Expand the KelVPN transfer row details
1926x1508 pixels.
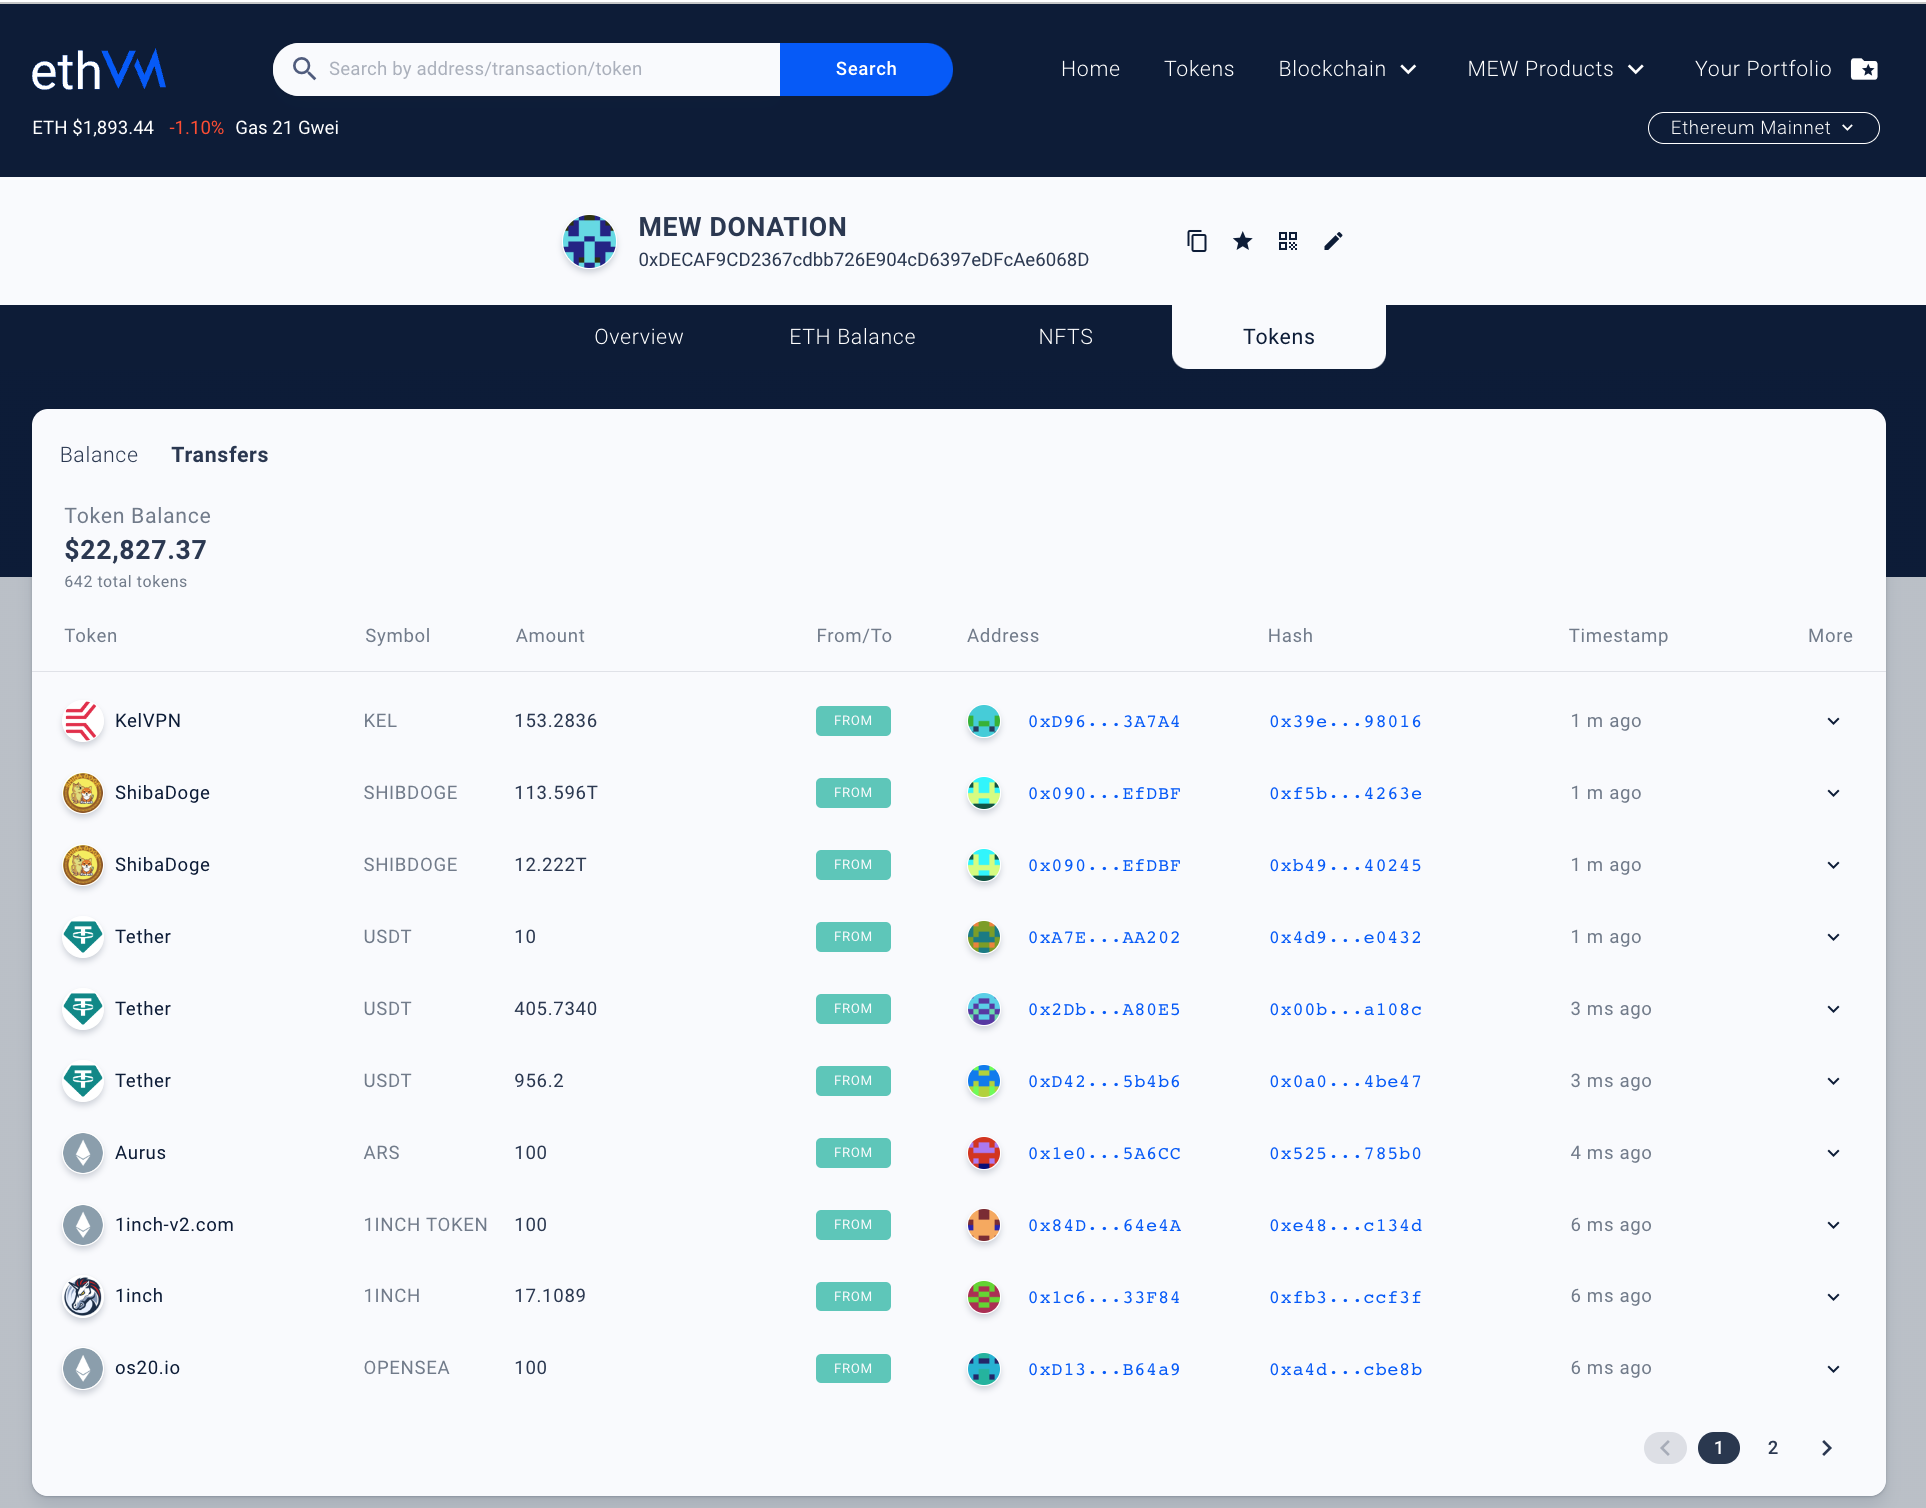(1833, 721)
